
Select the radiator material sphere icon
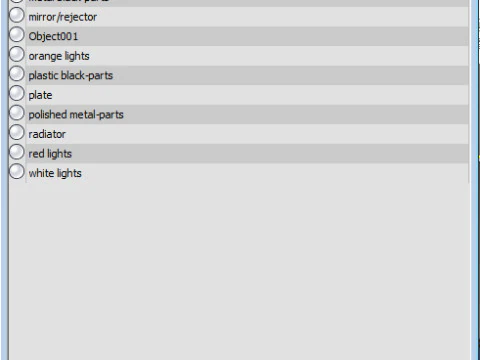(x=17, y=132)
